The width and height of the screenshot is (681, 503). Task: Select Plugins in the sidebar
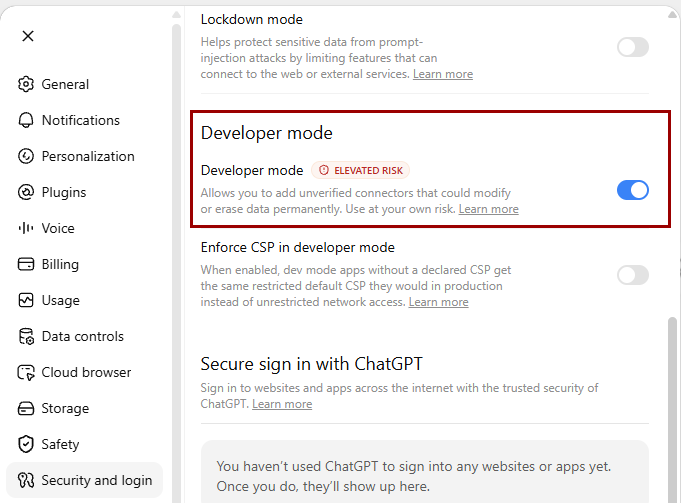[x=85, y=192]
